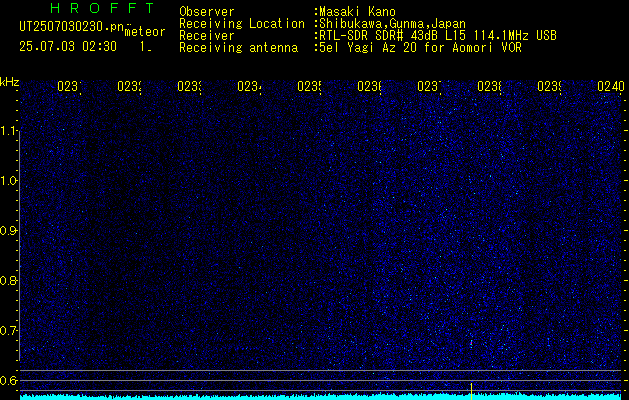This screenshot has width=629, height=400.
Task: Click the 0.7 kHz axis value
Action: (x=9, y=331)
